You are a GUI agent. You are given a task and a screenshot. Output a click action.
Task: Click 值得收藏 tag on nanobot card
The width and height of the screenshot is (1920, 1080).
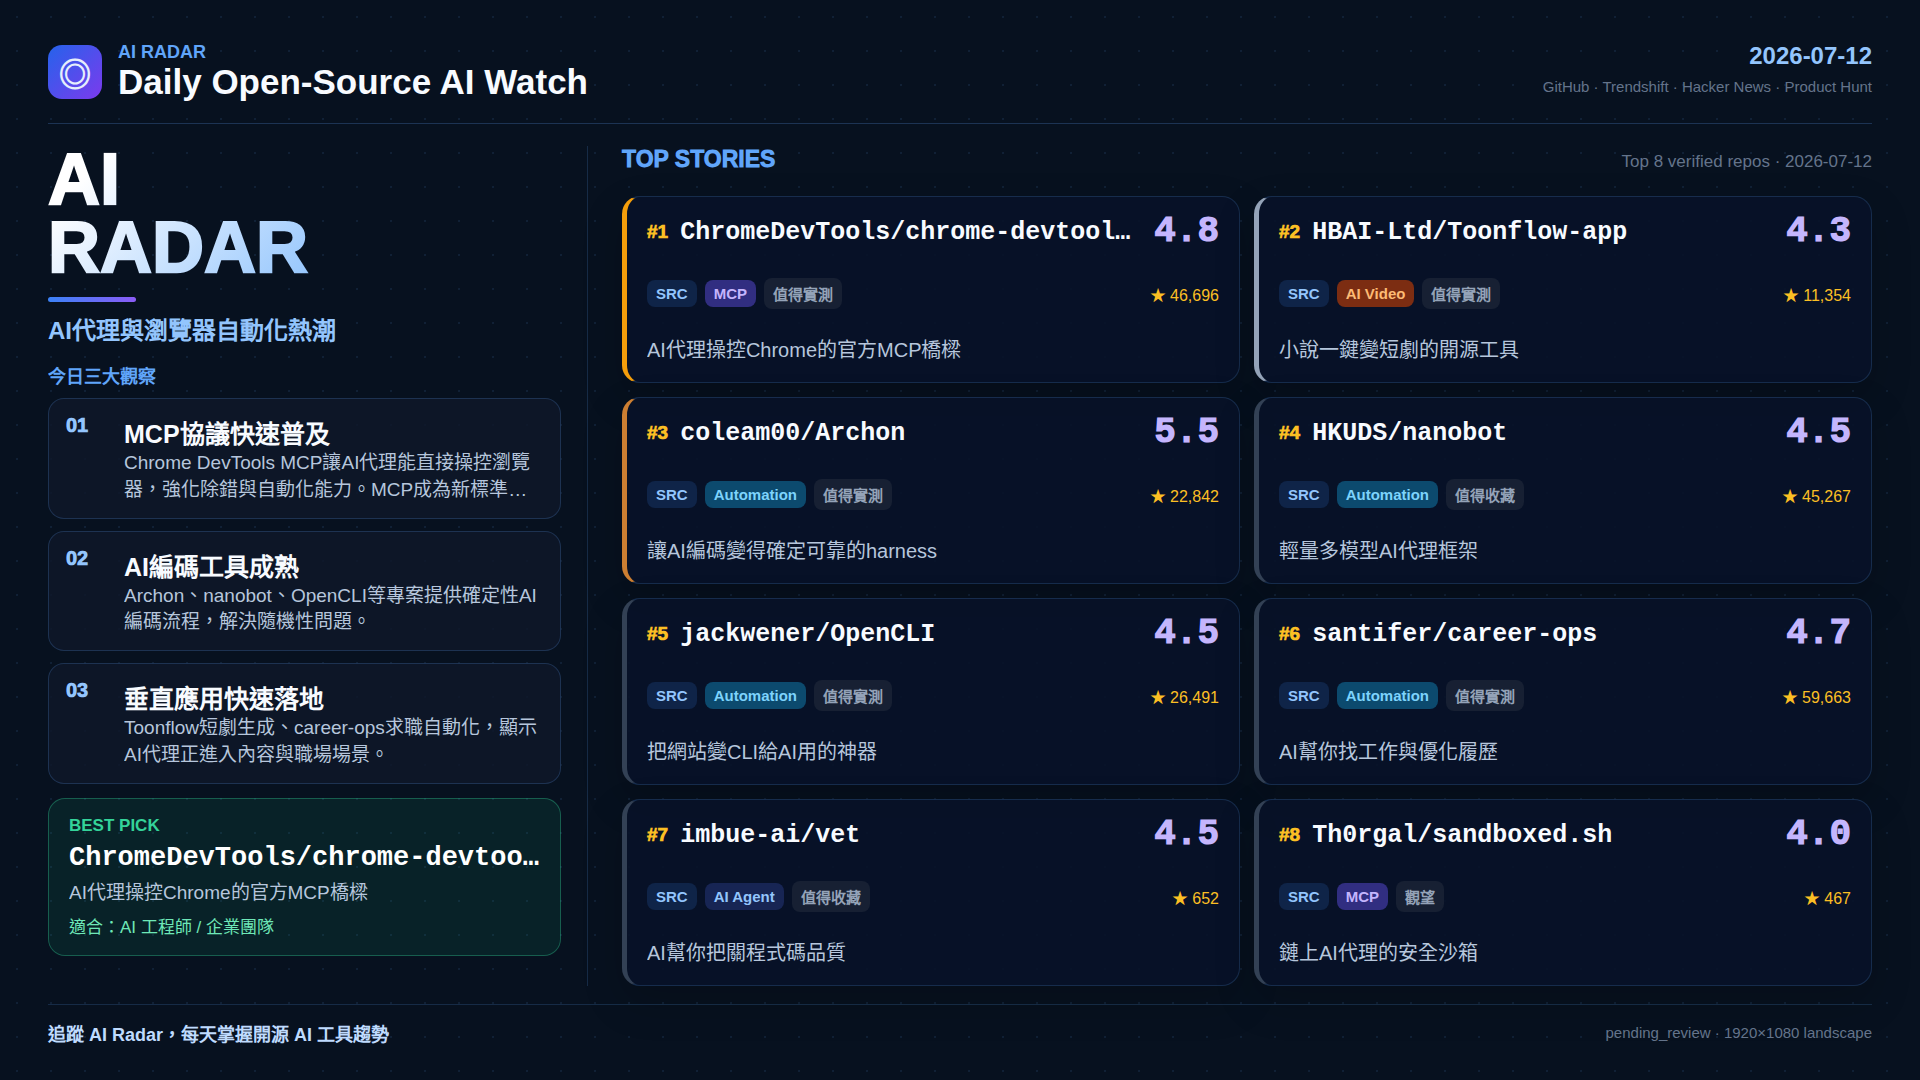tap(1484, 495)
